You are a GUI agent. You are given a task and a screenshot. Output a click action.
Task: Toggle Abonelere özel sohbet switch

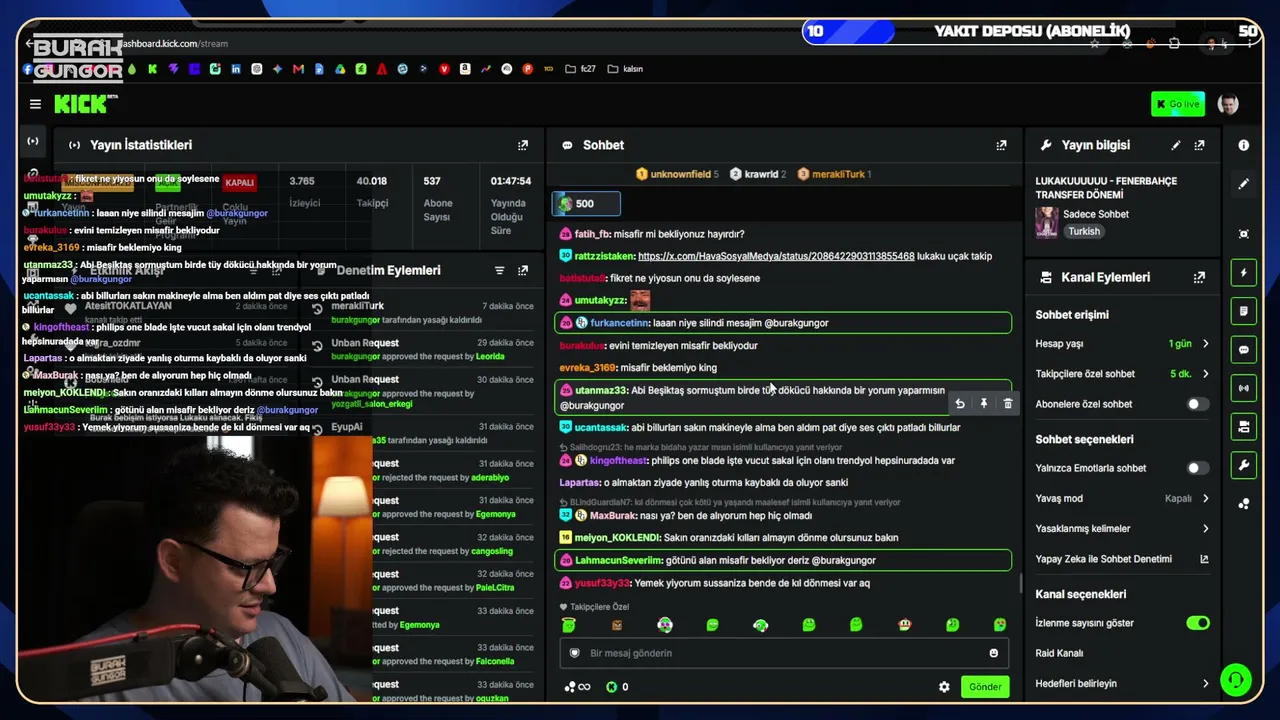1197,404
